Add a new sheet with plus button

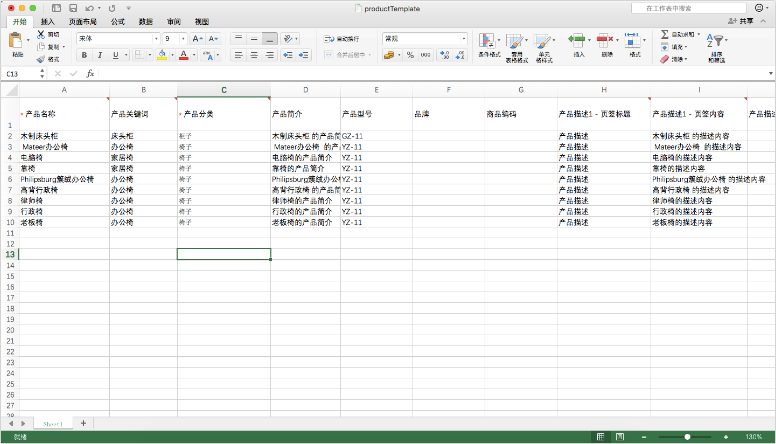pyautogui.click(x=83, y=423)
